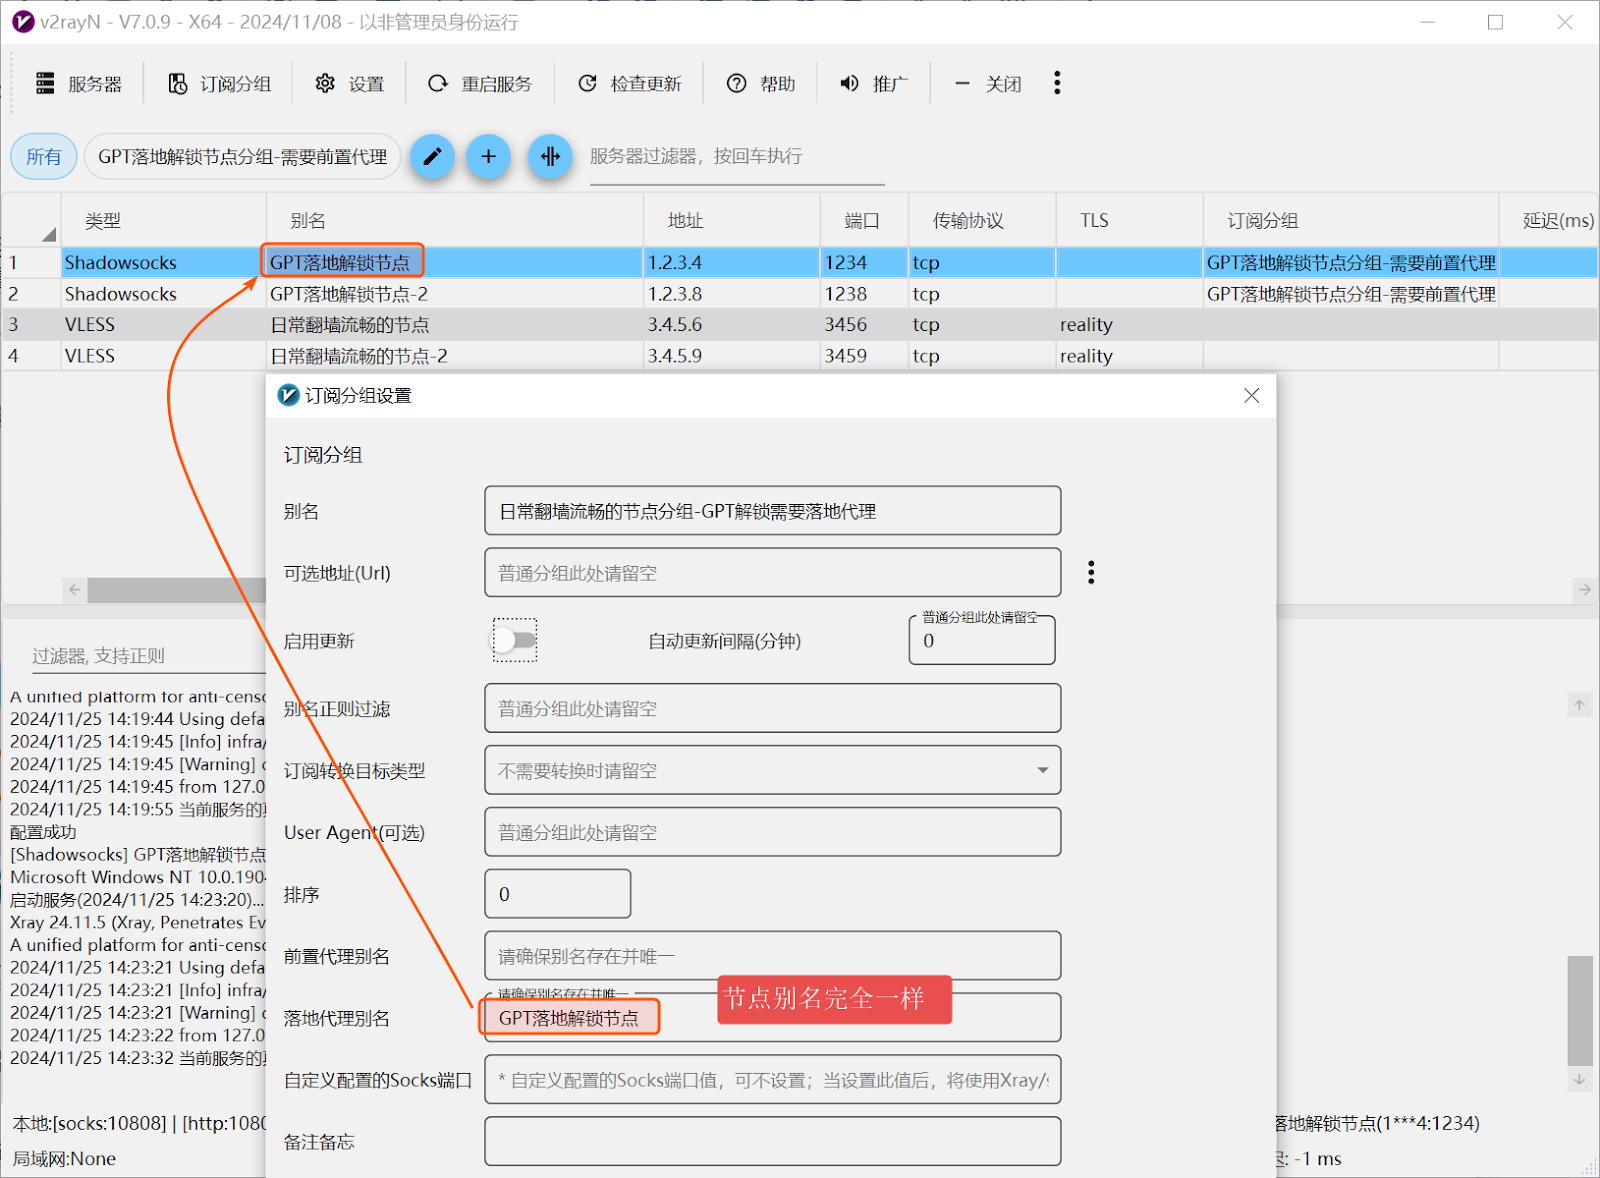
Task: Expand 订阅转换目标类型 dropdown
Action: 1042,770
